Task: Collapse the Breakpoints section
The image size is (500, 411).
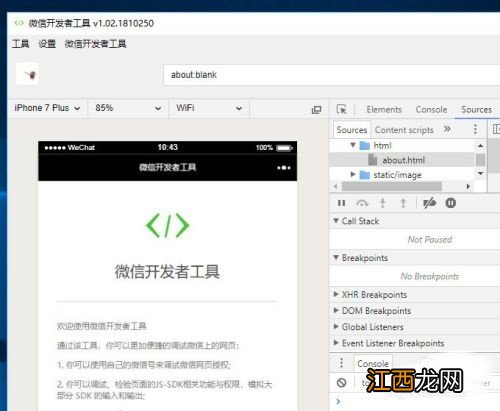Action: 336,257
